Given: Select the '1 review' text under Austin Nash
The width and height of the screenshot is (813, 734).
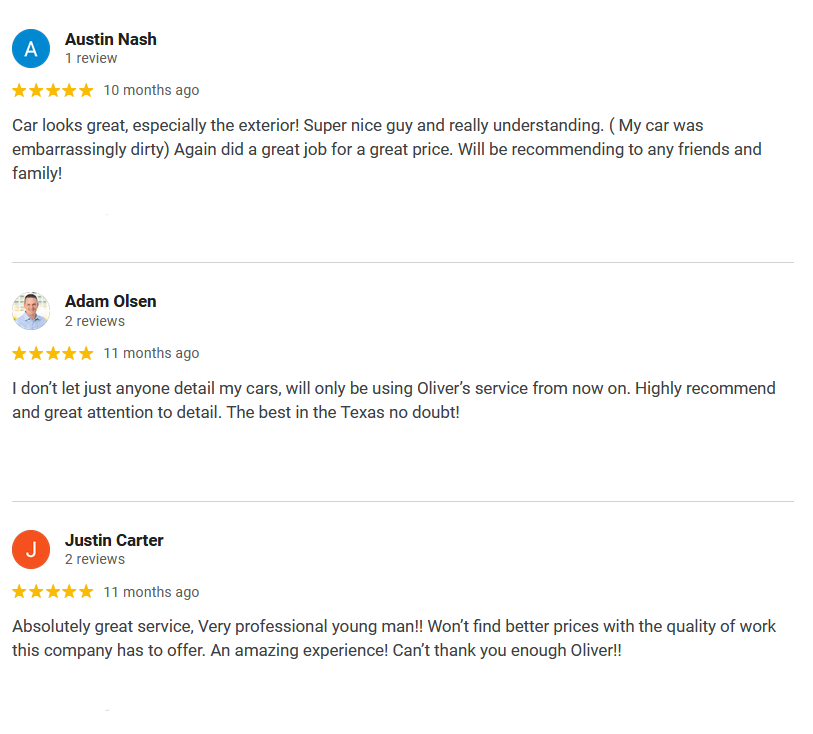Looking at the screenshot, I should [x=91, y=58].
